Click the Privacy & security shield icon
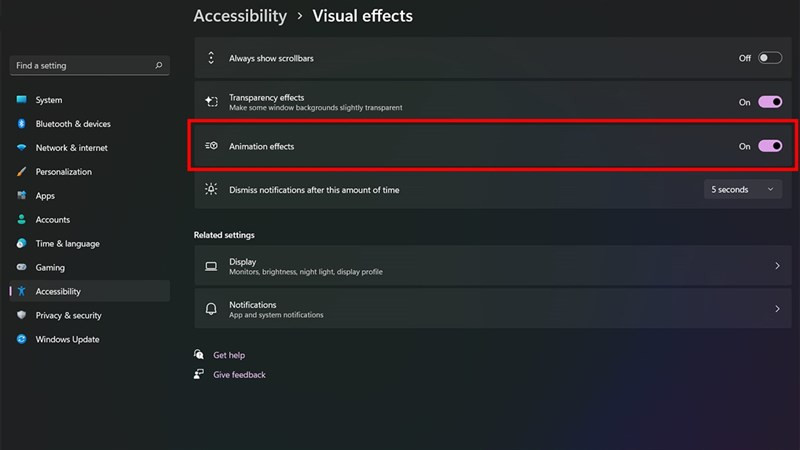 pos(21,316)
